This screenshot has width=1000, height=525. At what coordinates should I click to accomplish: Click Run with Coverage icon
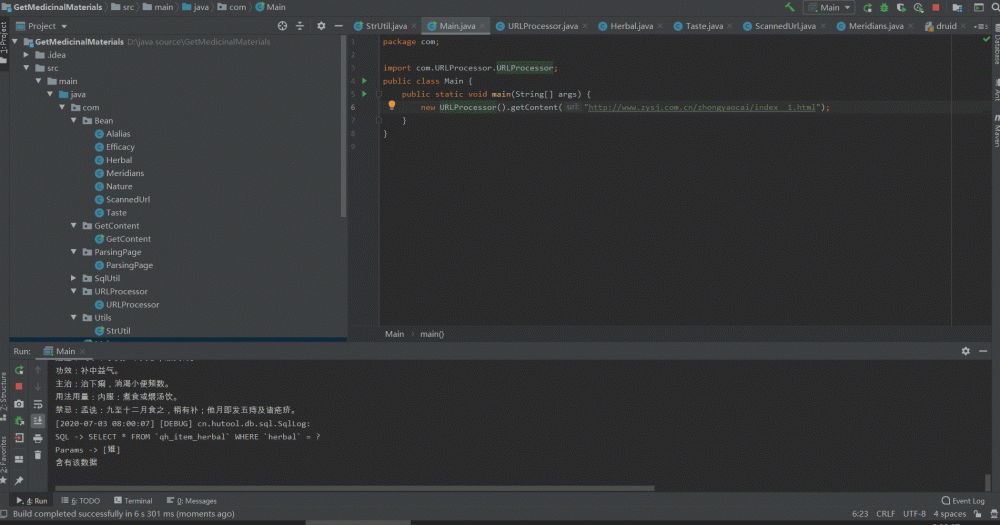pos(900,7)
